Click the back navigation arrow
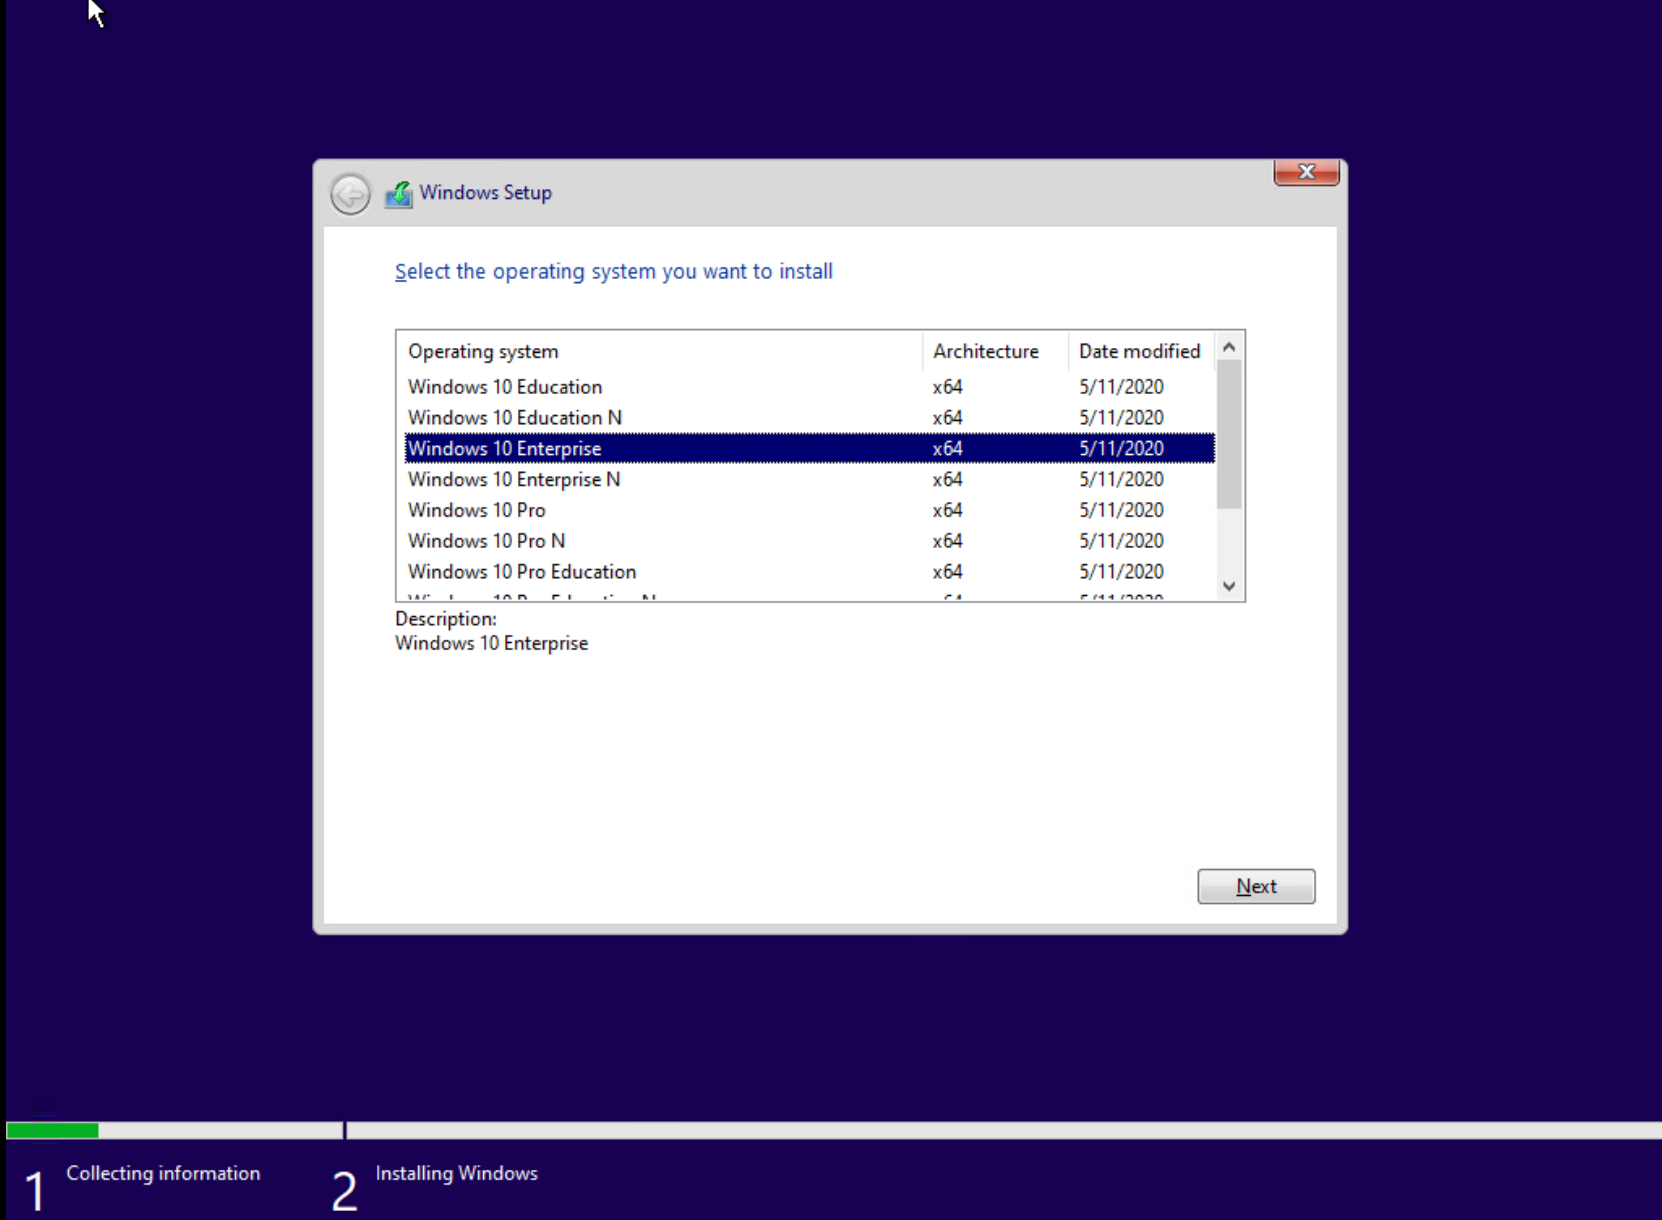Image resolution: width=1662 pixels, height=1220 pixels. pyautogui.click(x=349, y=194)
